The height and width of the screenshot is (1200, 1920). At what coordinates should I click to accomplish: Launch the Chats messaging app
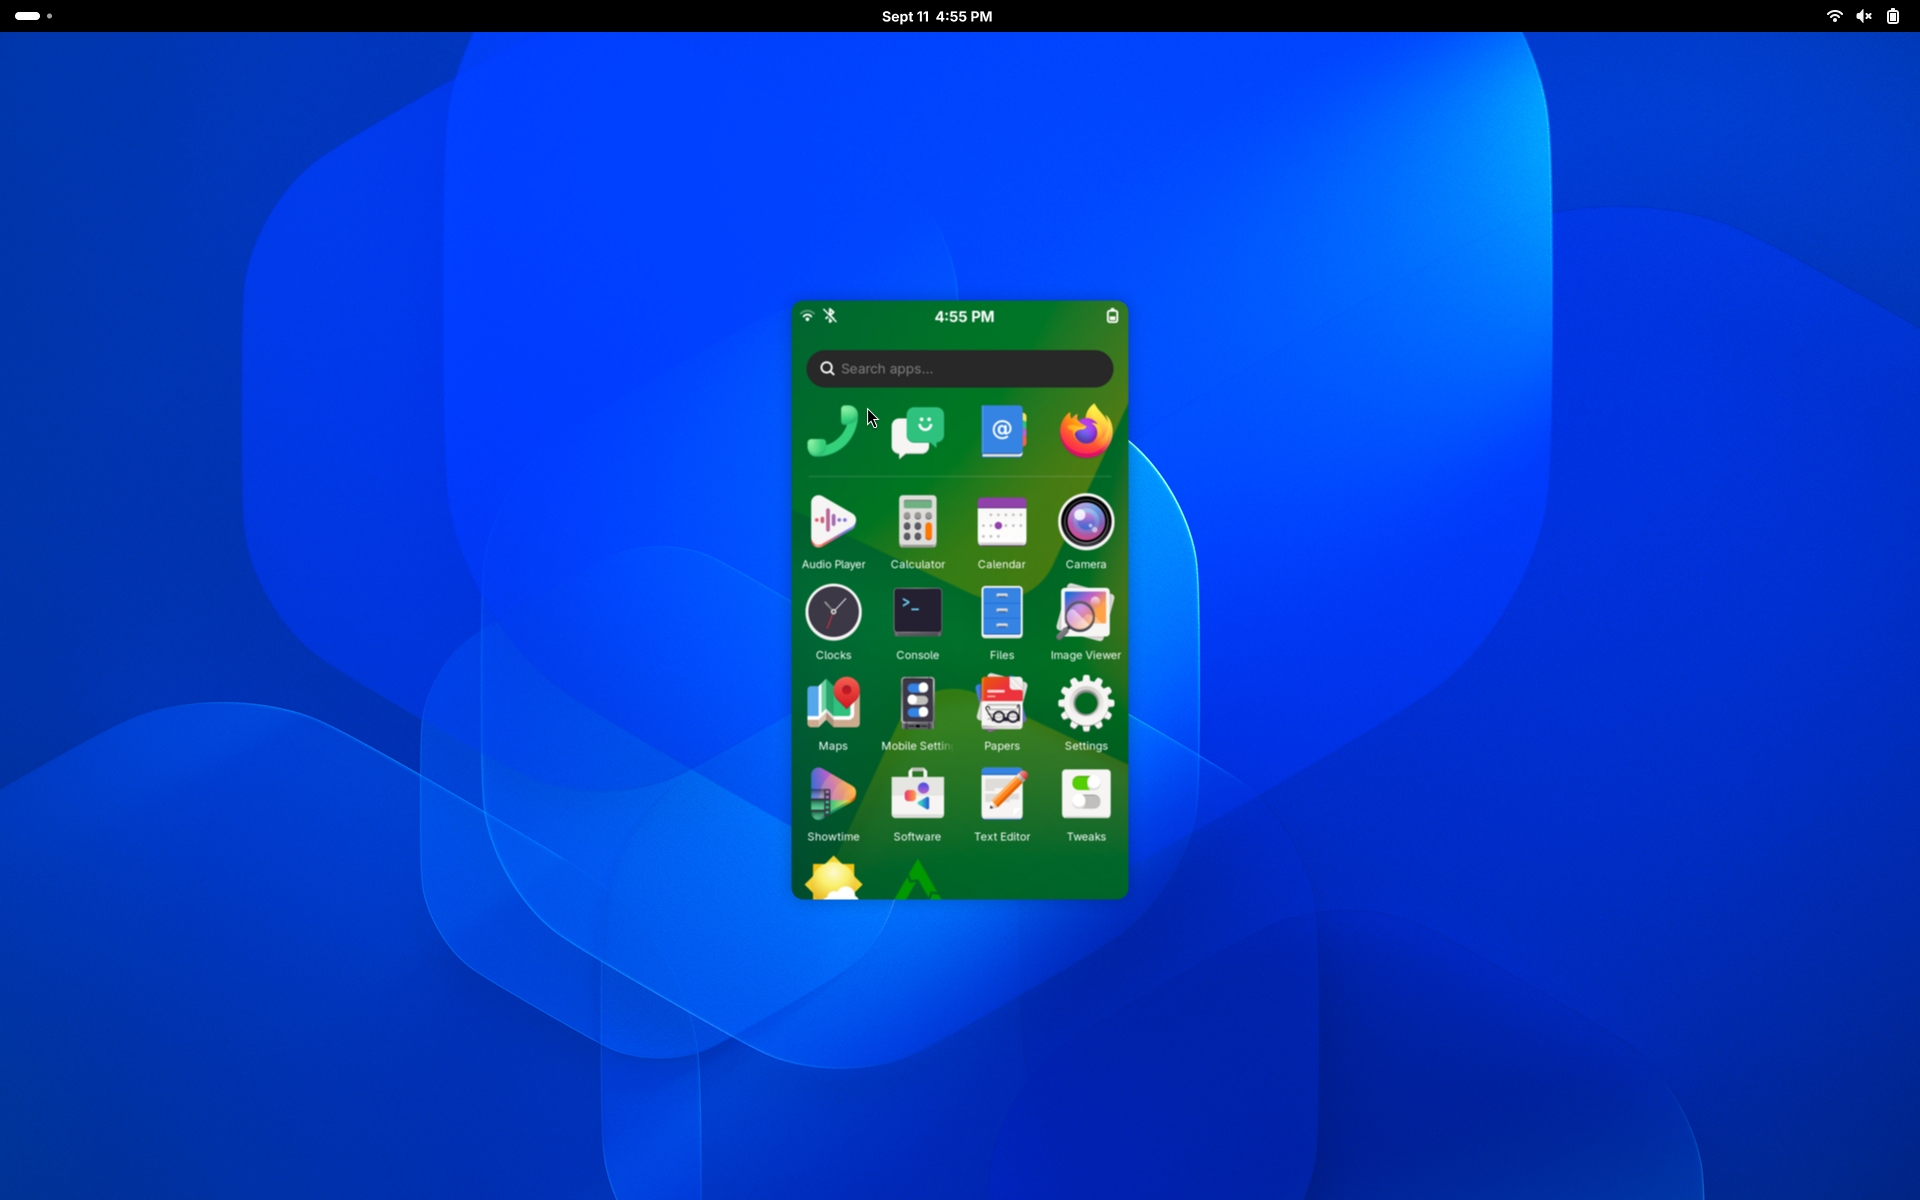click(917, 432)
